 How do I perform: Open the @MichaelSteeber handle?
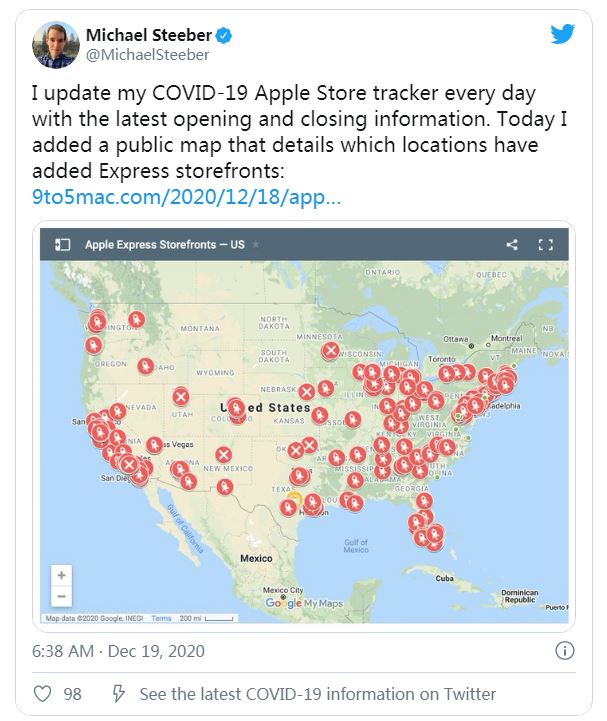point(148,55)
